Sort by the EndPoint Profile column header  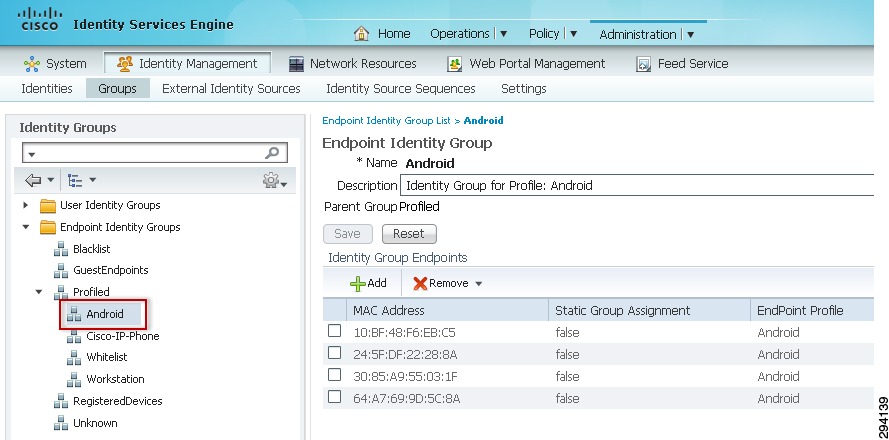click(x=800, y=310)
